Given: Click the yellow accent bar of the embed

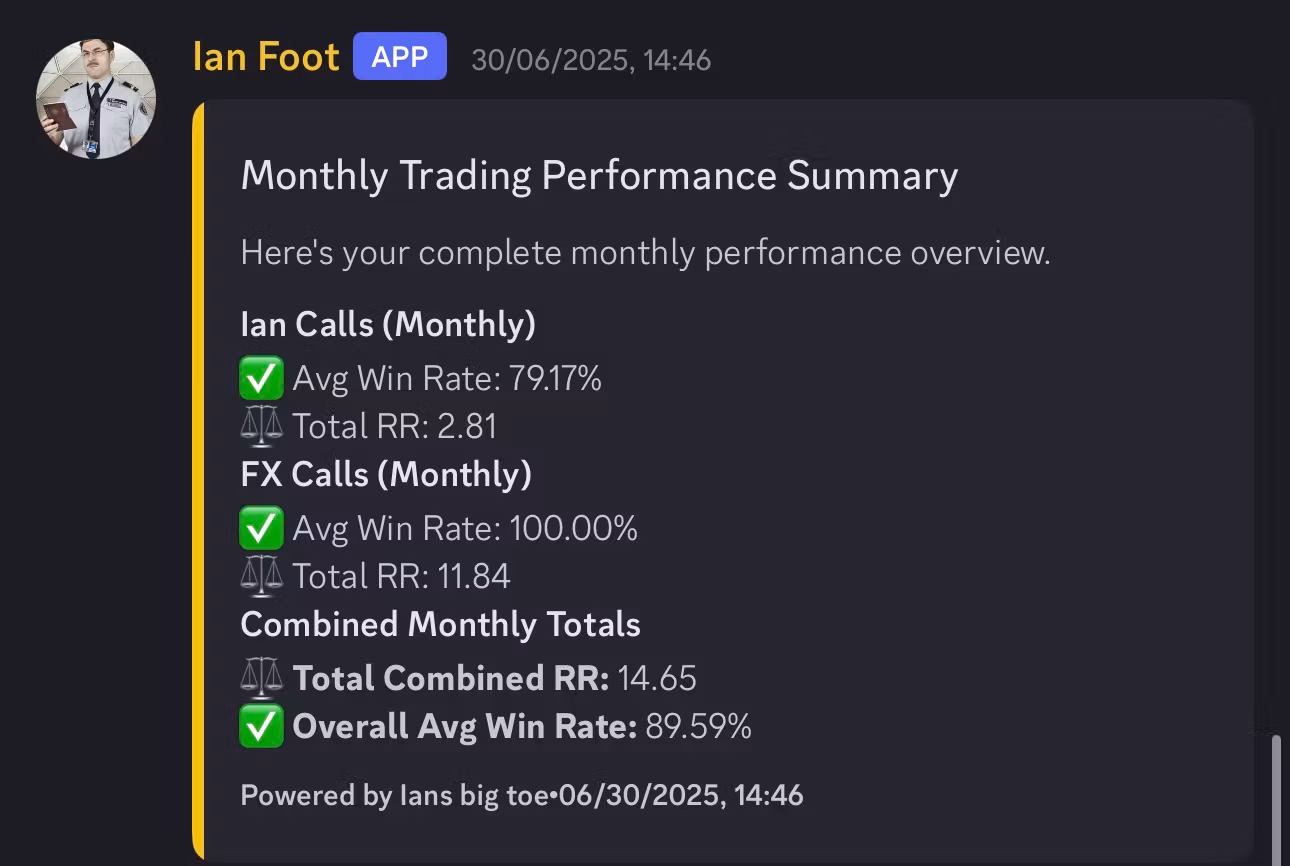Looking at the screenshot, I should tap(198, 480).
